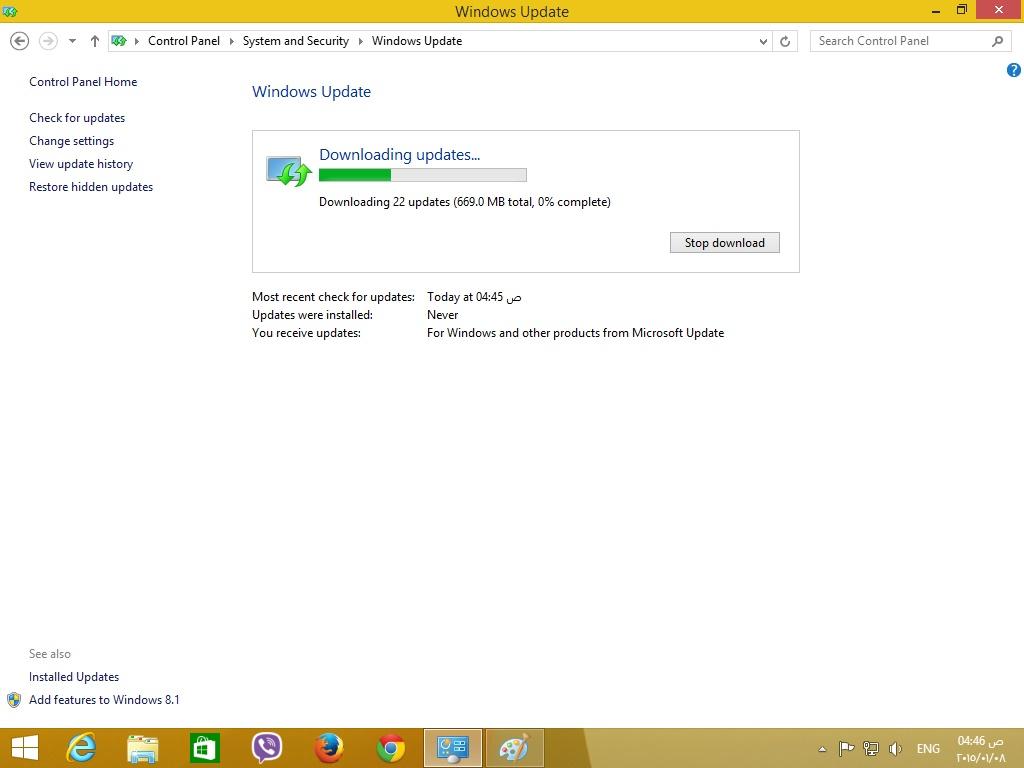The image size is (1024, 768).
Task: Open View update history
Action: (81, 163)
